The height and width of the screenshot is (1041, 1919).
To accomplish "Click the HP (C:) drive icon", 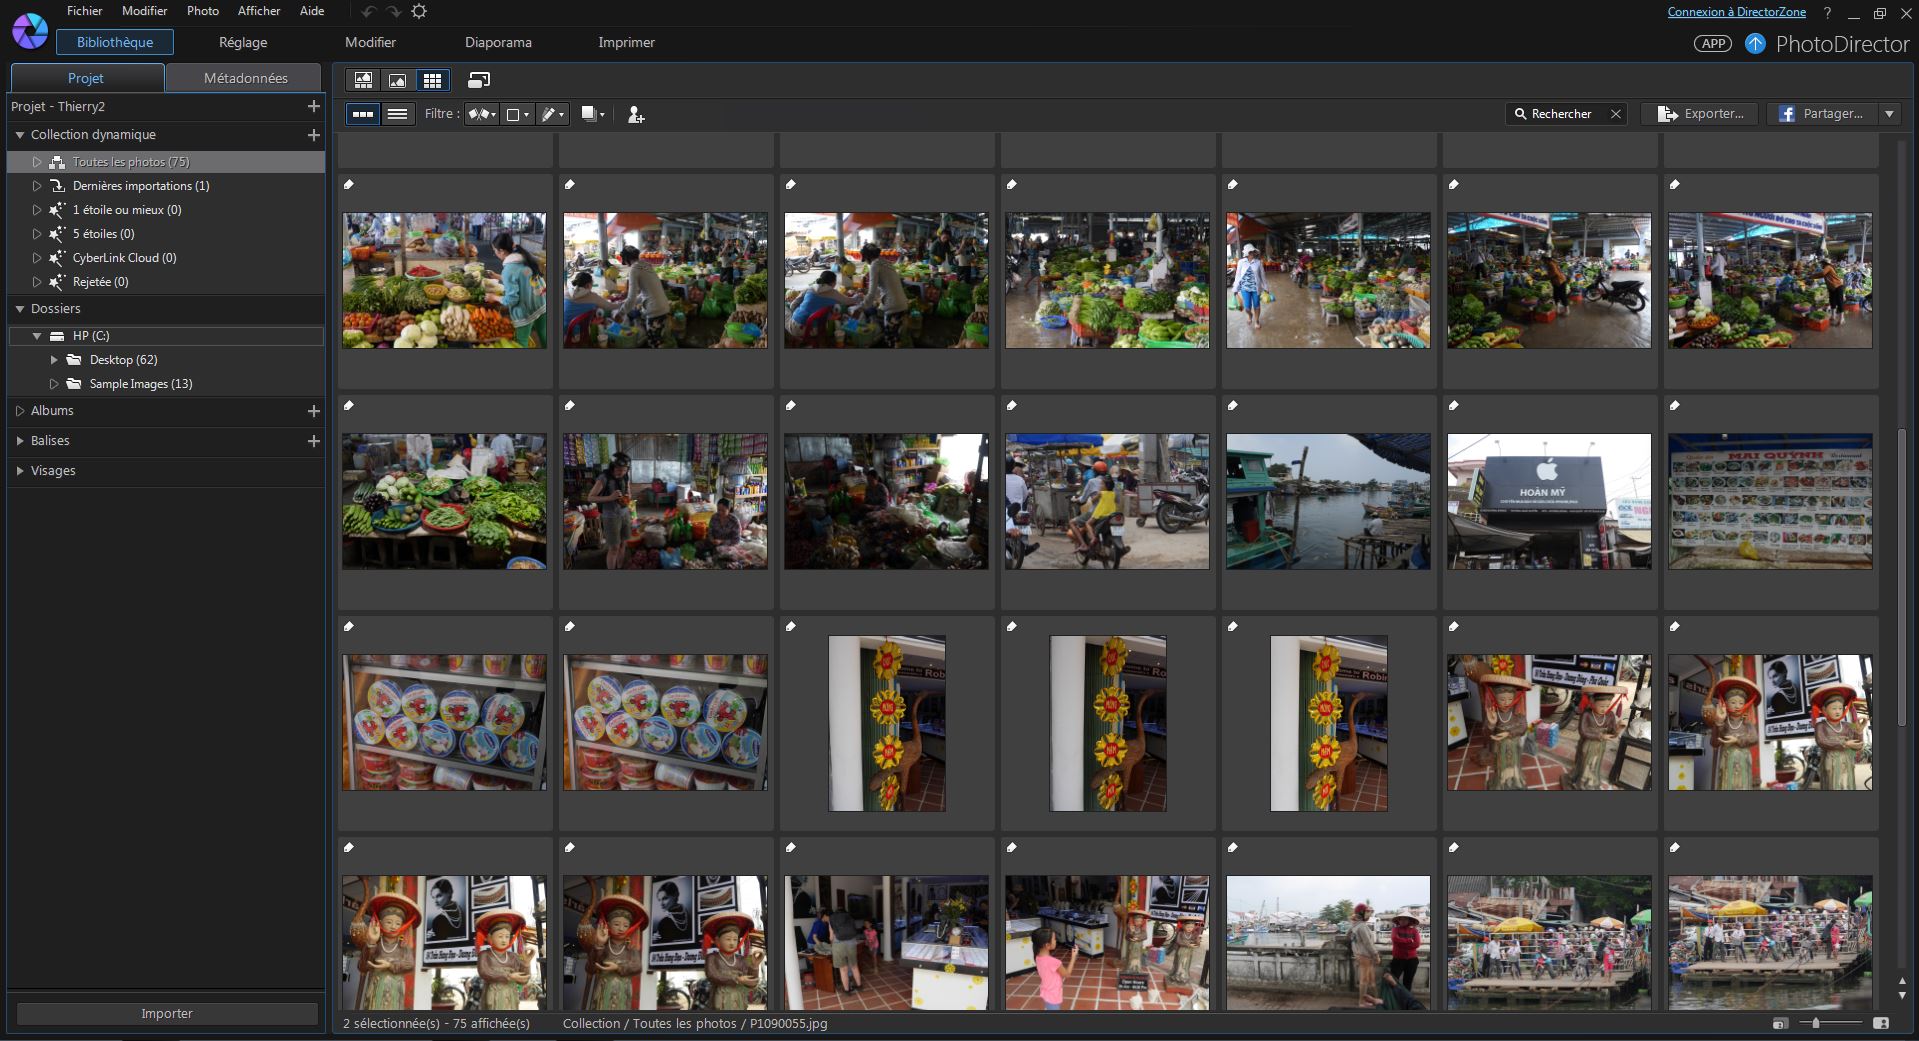I will coord(57,336).
